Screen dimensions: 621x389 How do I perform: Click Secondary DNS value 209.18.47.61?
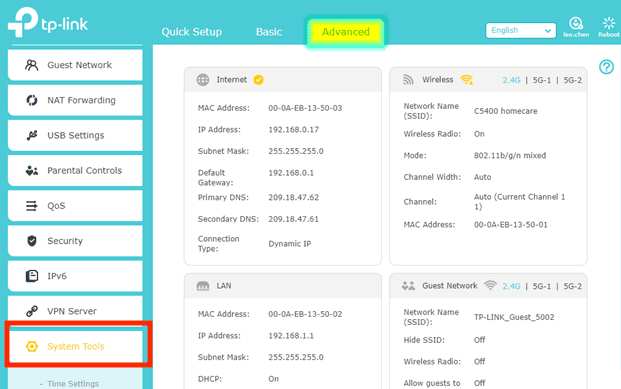coord(293,219)
